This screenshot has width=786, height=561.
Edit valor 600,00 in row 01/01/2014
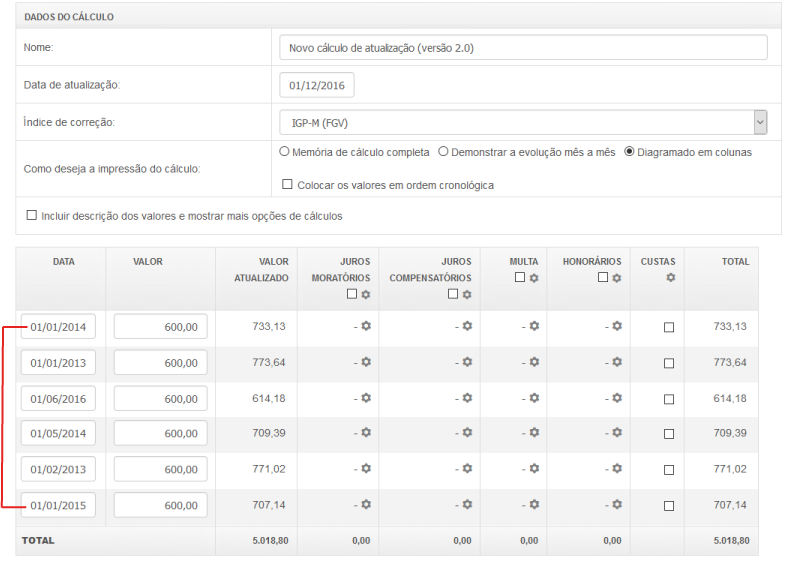coord(160,327)
